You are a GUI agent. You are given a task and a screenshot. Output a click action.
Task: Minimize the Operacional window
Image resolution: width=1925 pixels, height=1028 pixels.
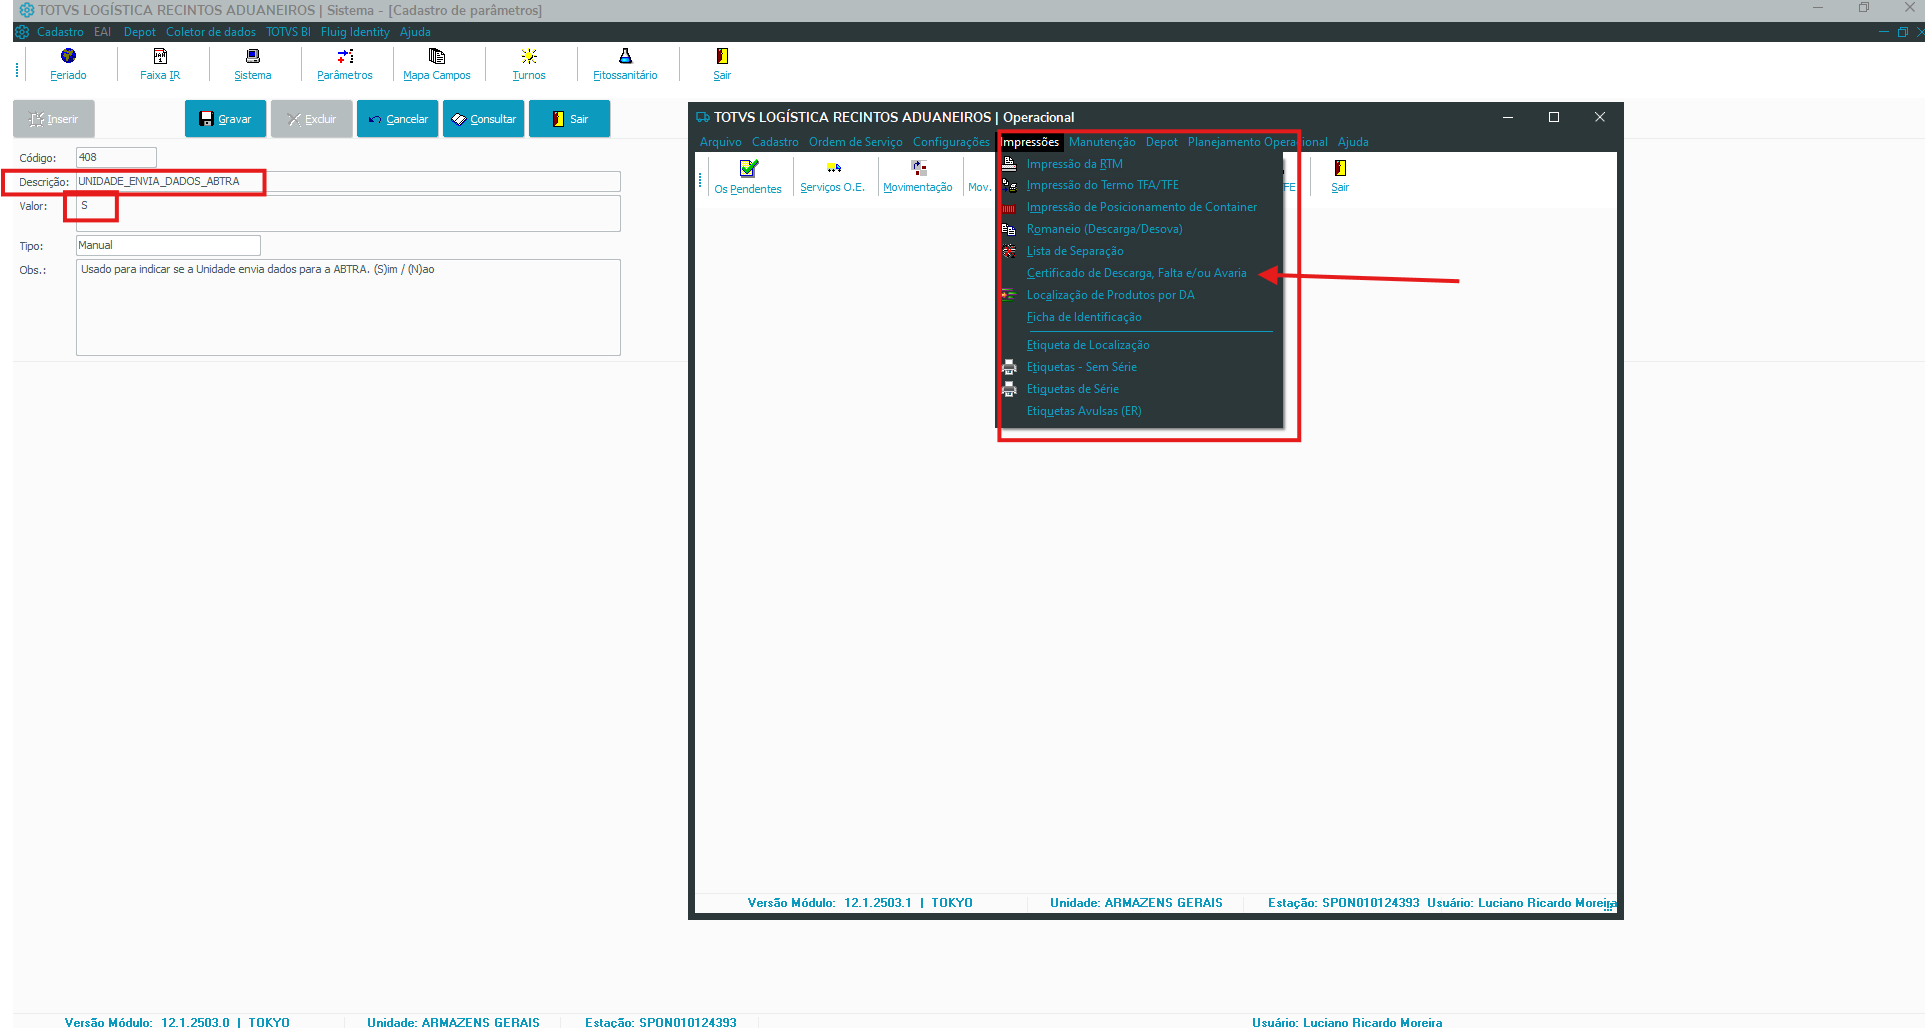1508,117
